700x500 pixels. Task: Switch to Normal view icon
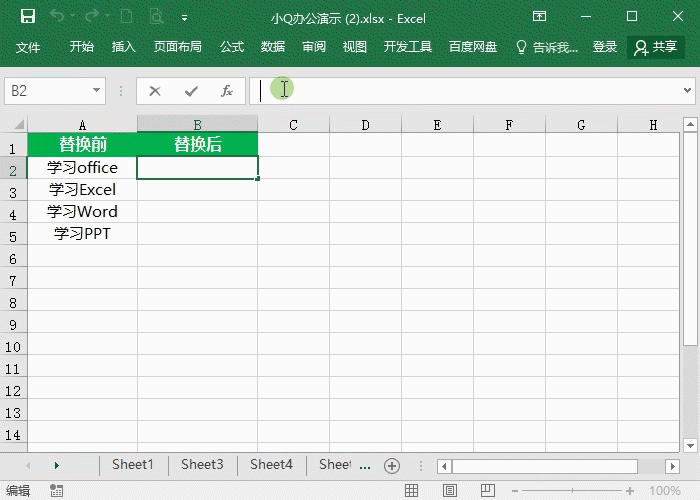tap(411, 491)
